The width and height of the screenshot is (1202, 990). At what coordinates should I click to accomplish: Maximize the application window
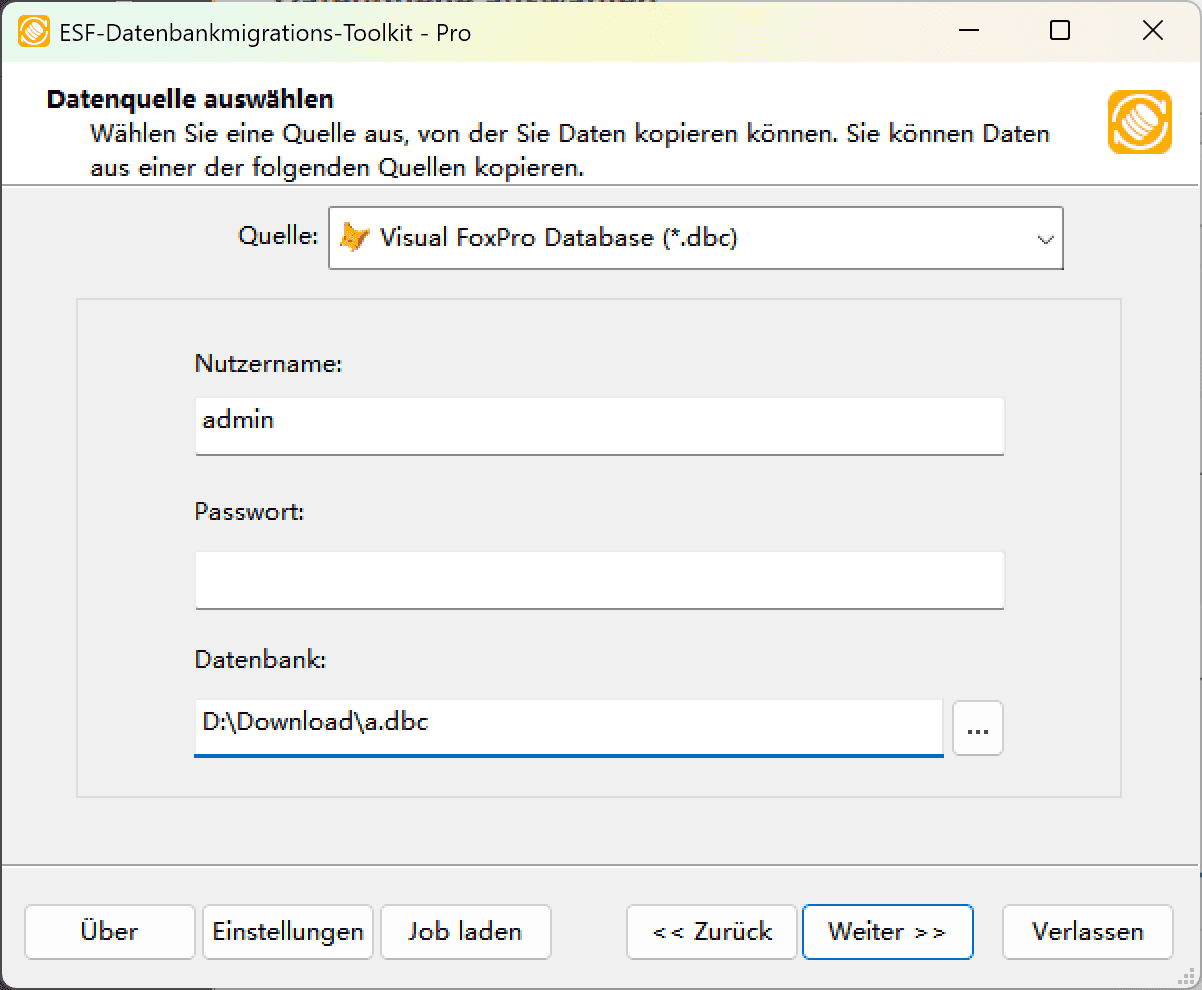point(1060,31)
